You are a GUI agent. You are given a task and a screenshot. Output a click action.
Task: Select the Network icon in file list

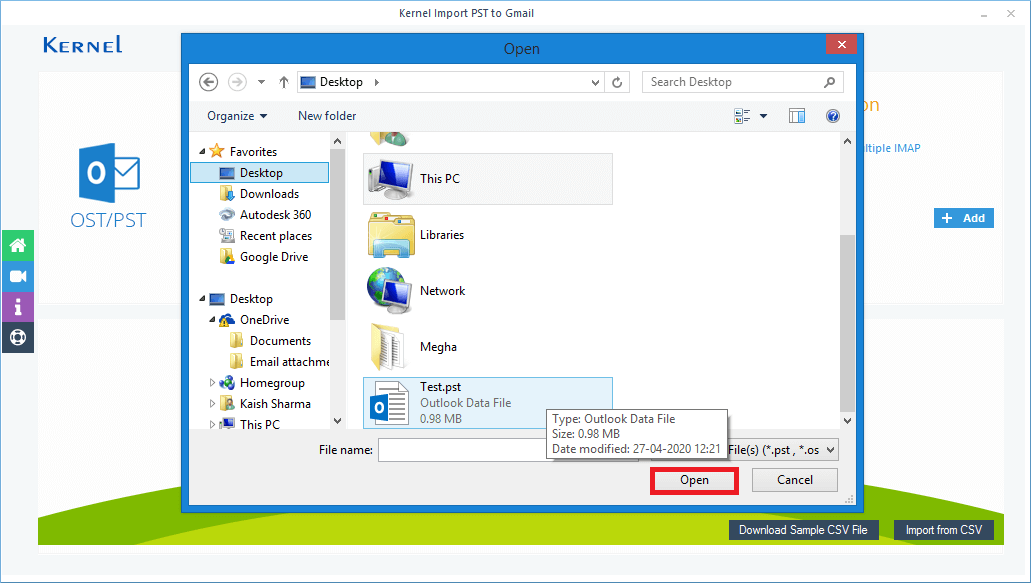(x=391, y=291)
